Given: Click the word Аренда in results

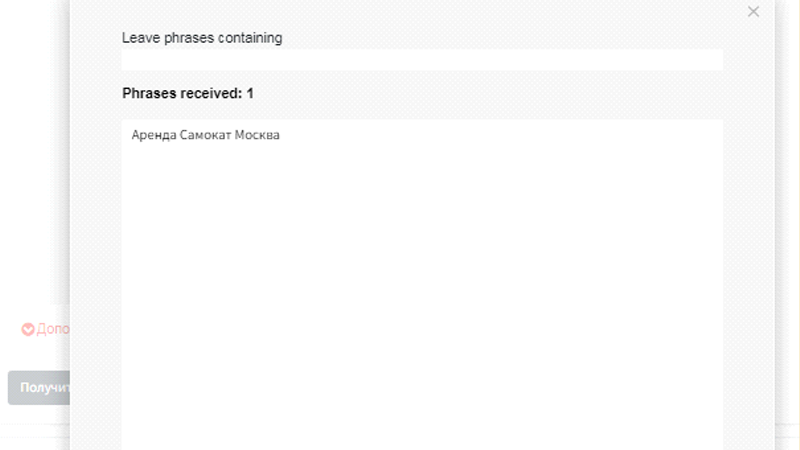Looking at the screenshot, I should pos(153,135).
